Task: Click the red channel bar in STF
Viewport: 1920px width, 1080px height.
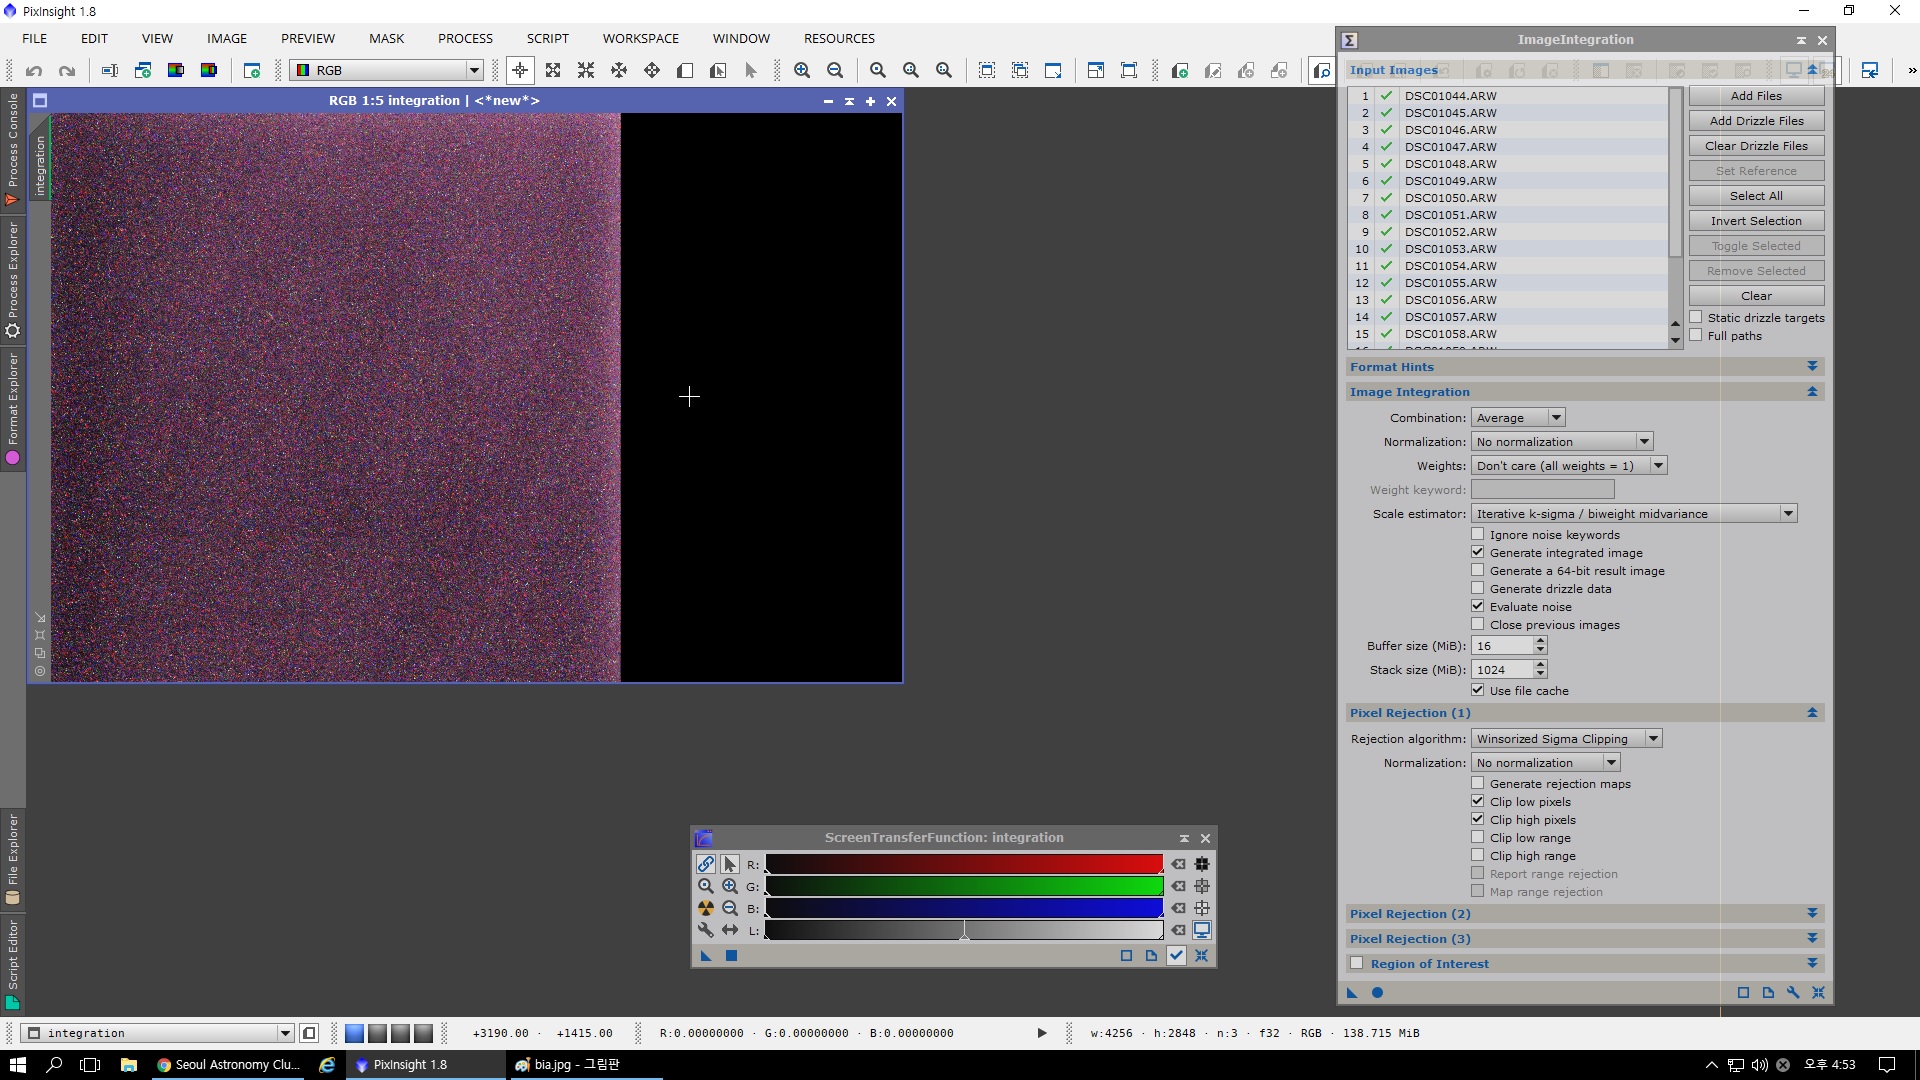Action: click(x=964, y=864)
